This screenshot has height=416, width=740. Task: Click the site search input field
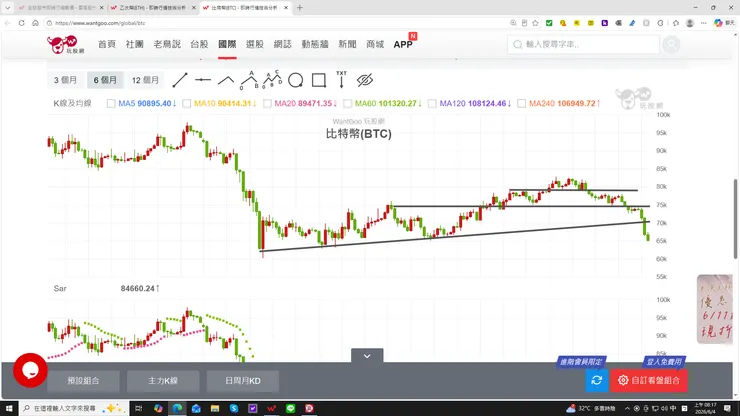[x=583, y=44]
